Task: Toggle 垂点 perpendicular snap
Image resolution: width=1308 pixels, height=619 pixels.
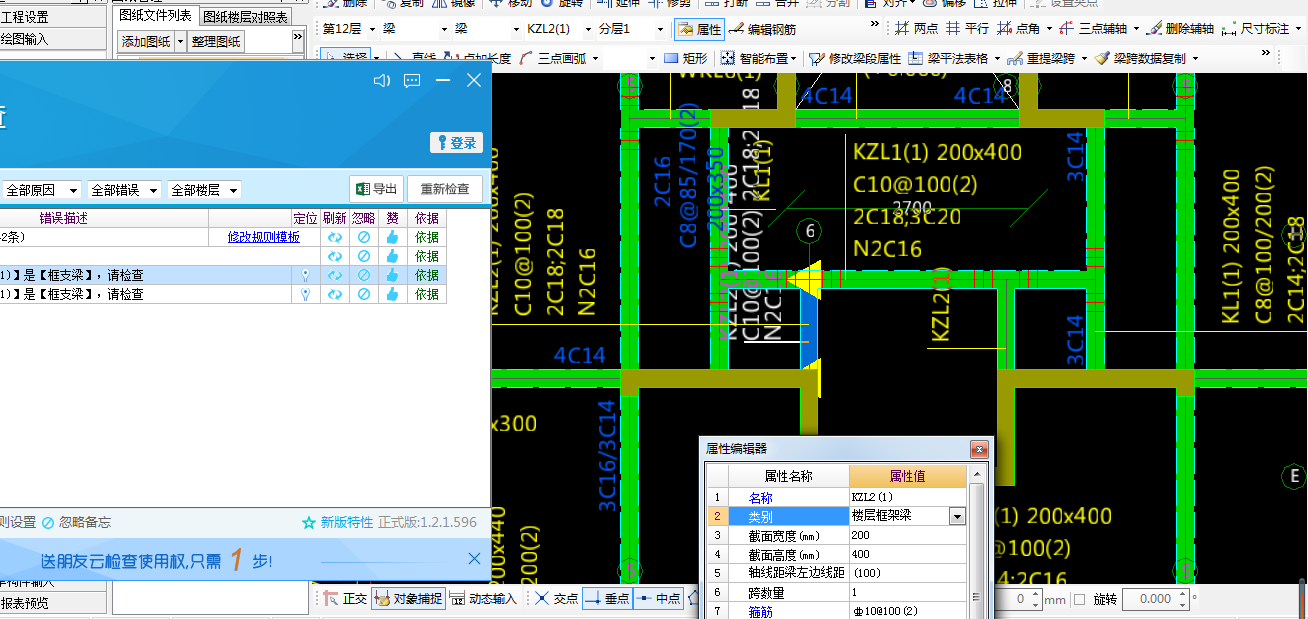Action: [x=607, y=598]
